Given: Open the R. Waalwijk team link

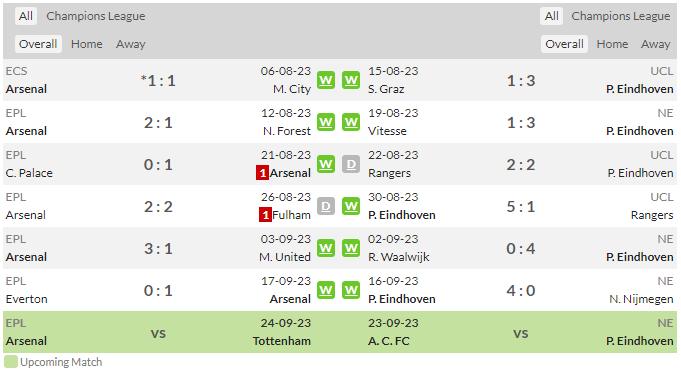Looking at the screenshot, I should [399, 257].
